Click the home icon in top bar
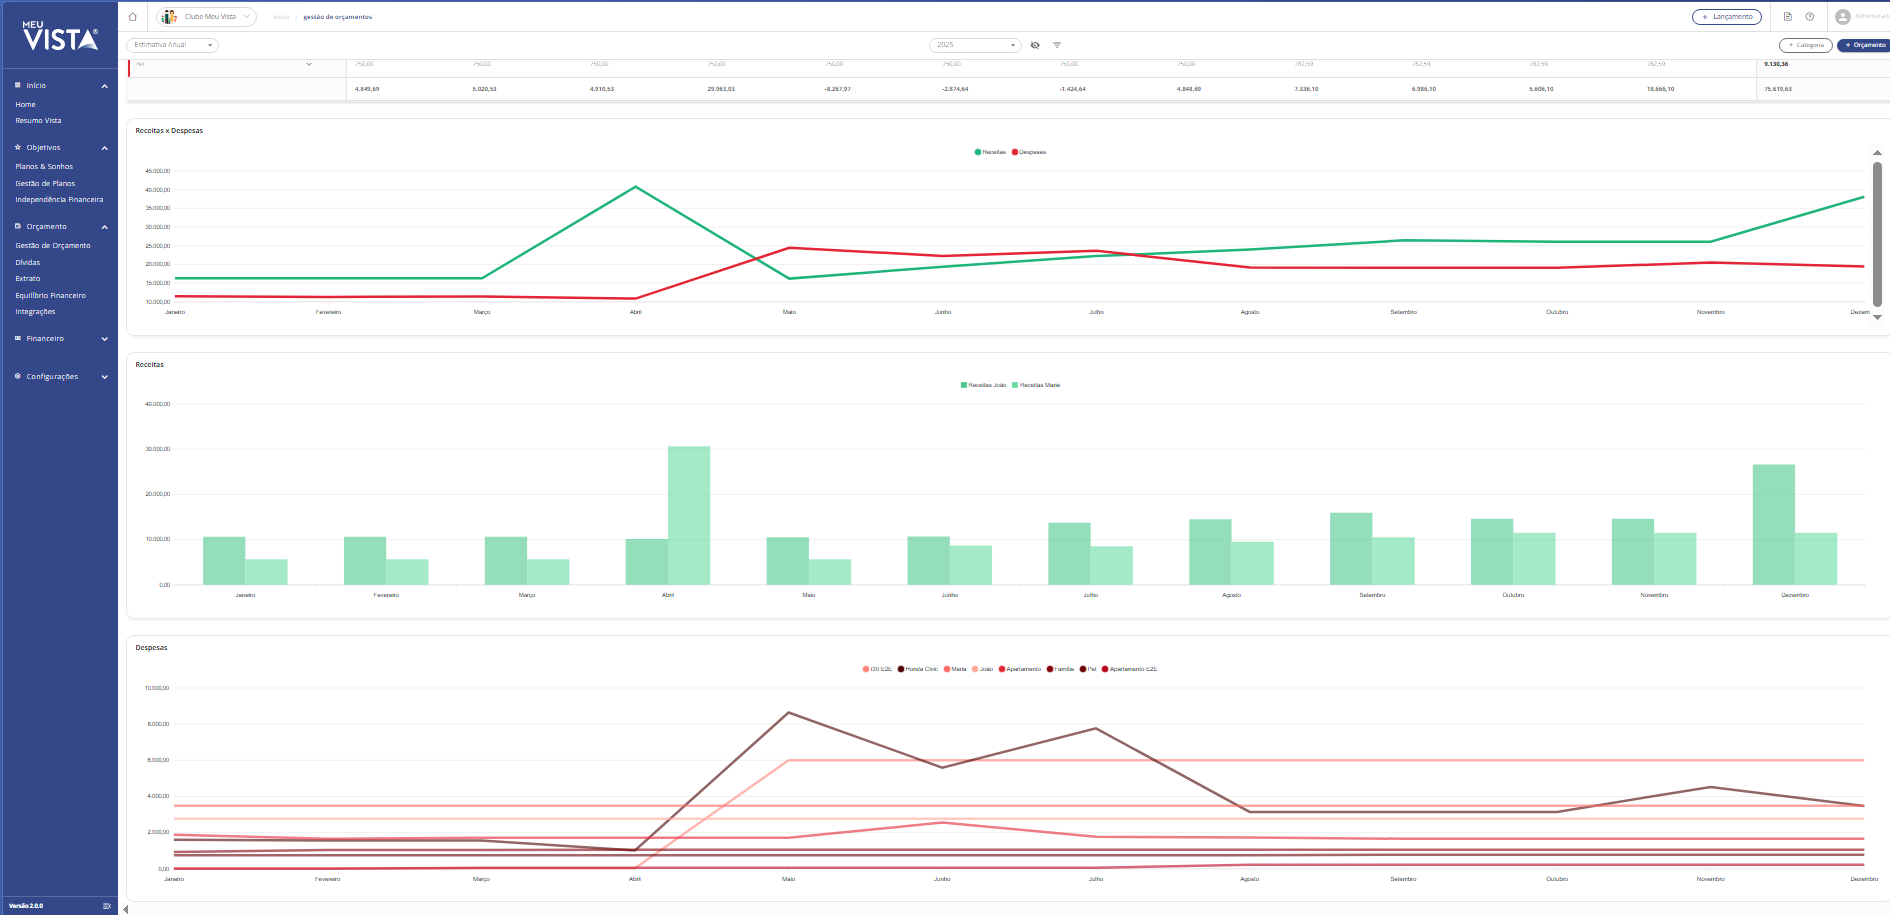Image resolution: width=1890 pixels, height=915 pixels. [x=132, y=17]
